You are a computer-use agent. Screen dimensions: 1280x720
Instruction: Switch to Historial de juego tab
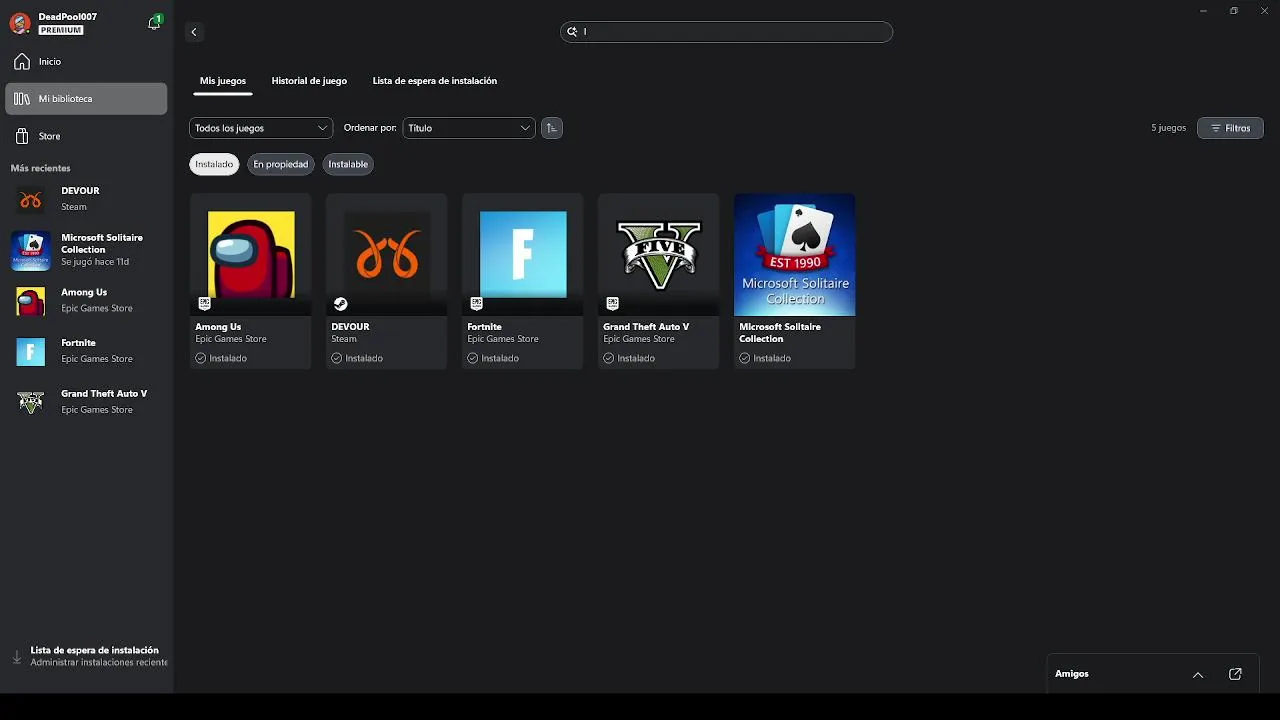[x=309, y=81]
